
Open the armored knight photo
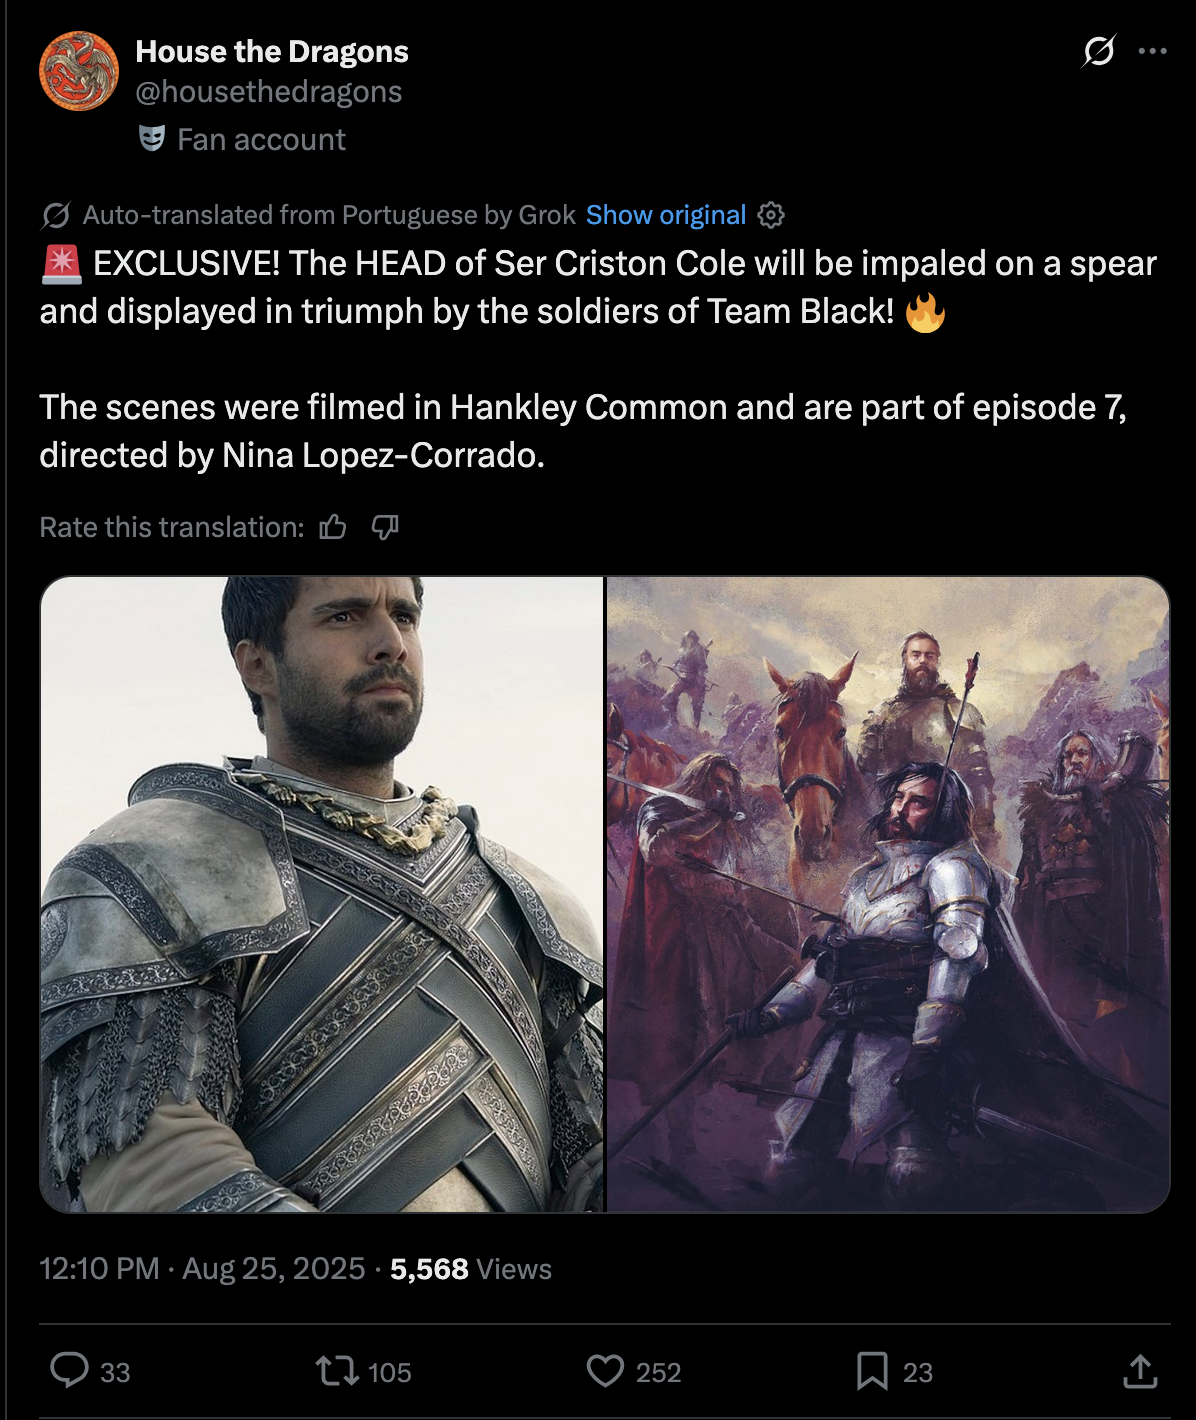[321, 894]
